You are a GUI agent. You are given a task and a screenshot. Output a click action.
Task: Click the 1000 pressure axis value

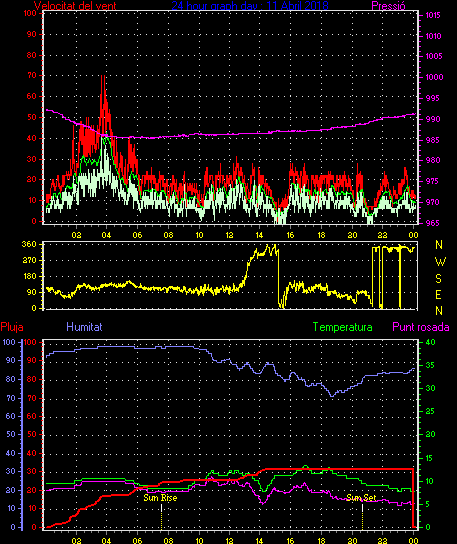pyautogui.click(x=434, y=77)
